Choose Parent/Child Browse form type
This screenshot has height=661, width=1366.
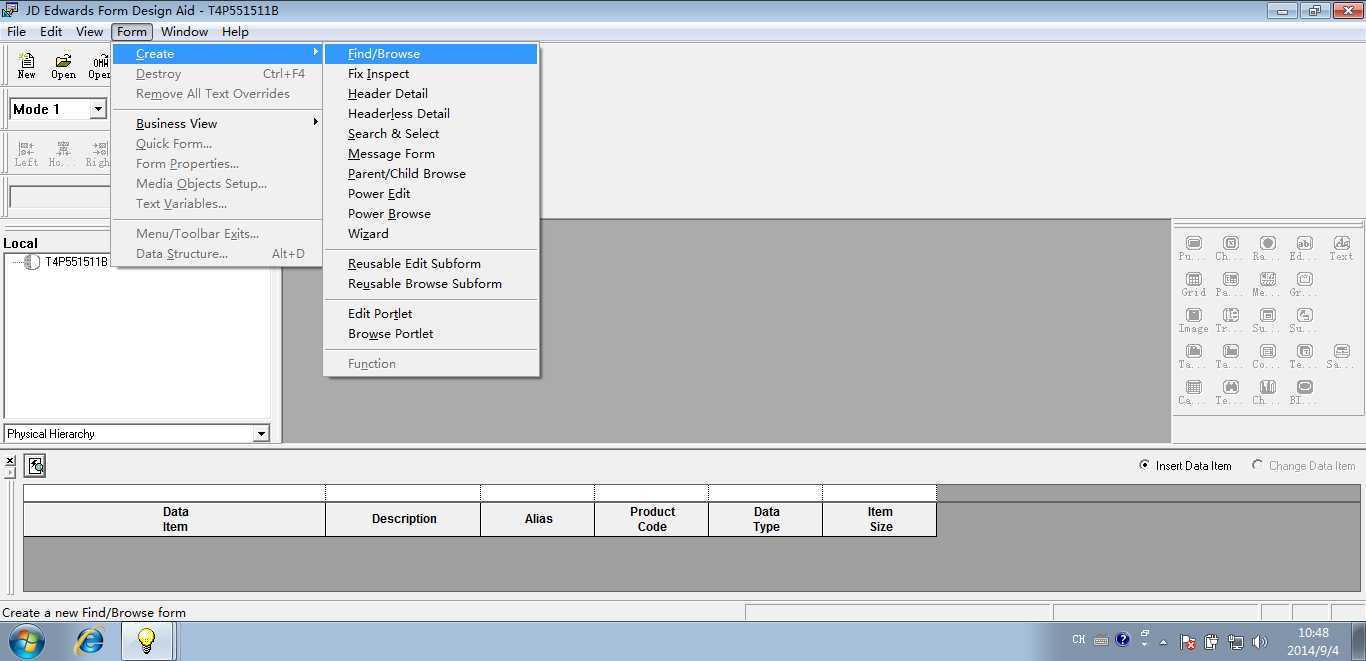point(431,173)
